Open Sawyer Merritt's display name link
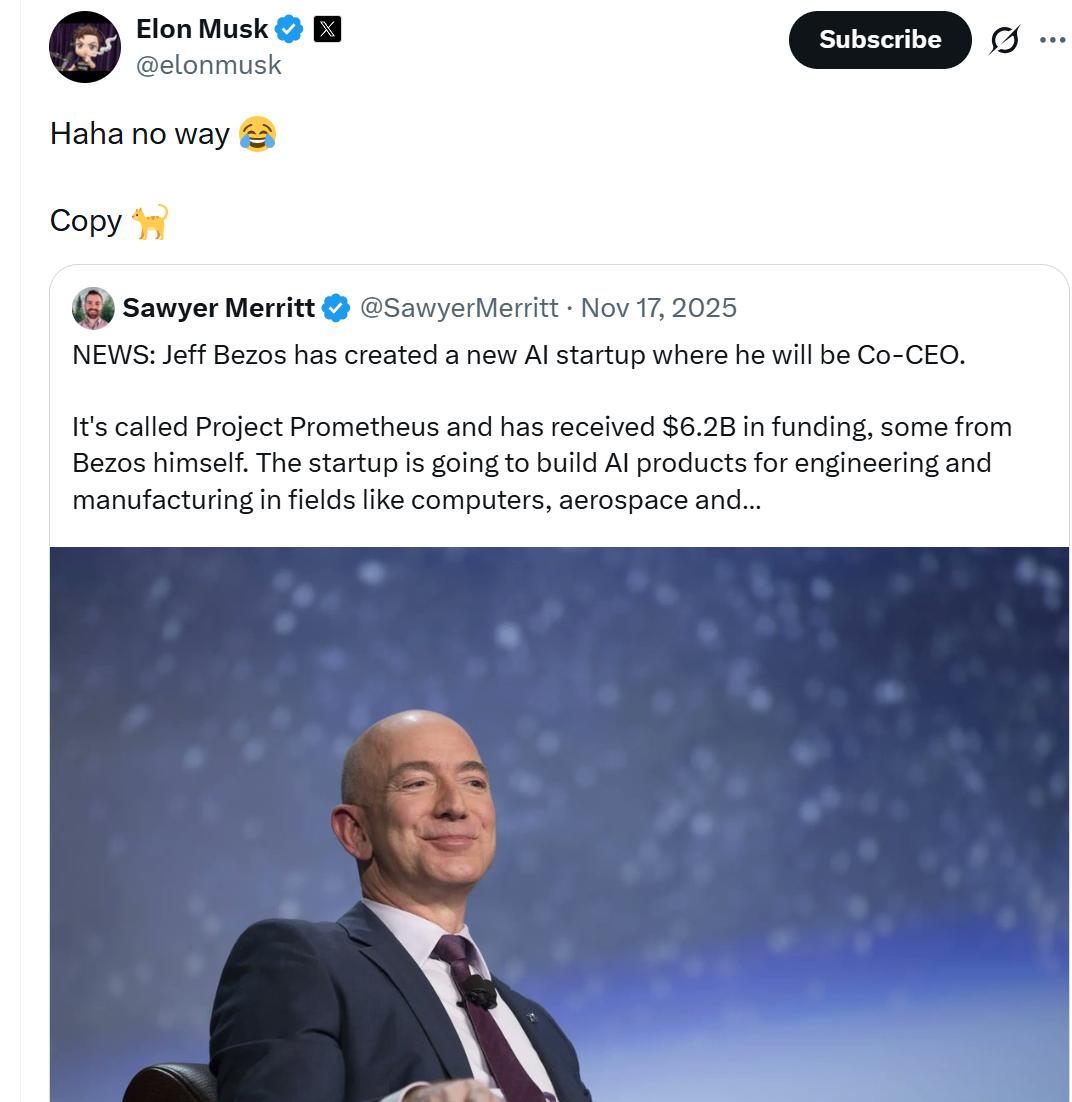This screenshot has width=1072, height=1102. click(x=218, y=308)
